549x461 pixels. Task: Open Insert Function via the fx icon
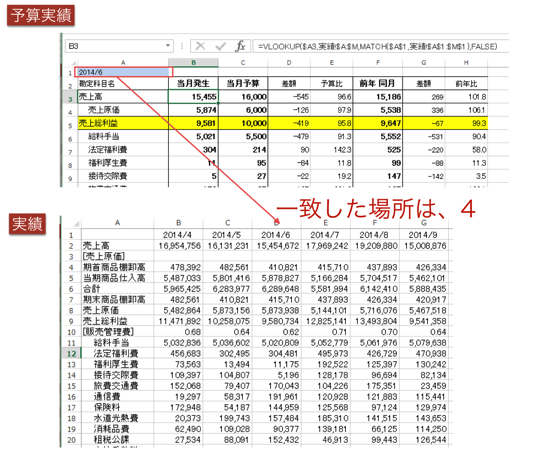[240, 46]
